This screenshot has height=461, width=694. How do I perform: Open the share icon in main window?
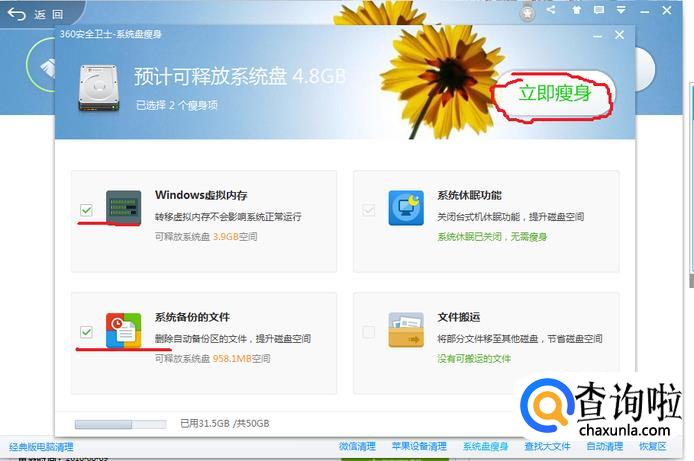tap(551, 10)
